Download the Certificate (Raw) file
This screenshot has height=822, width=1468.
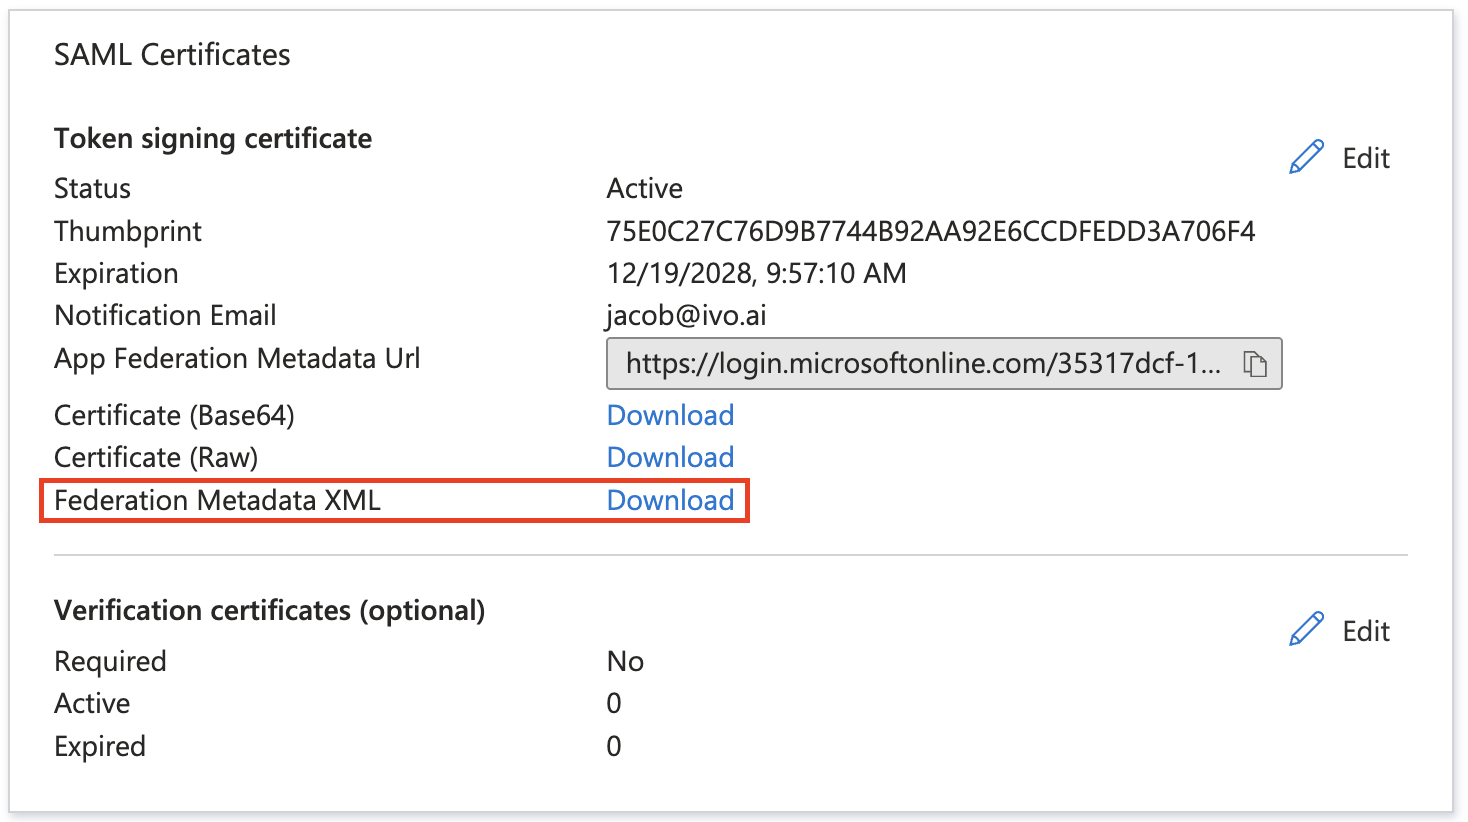pos(670,457)
